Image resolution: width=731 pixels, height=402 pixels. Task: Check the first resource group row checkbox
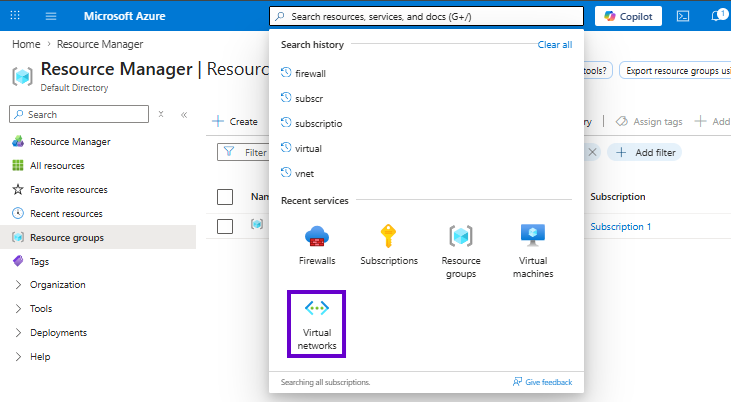[x=225, y=226]
